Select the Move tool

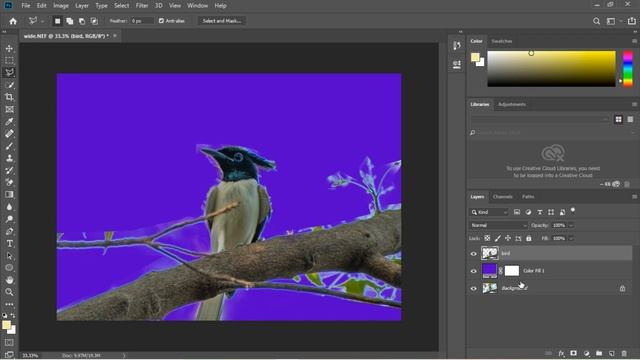pyautogui.click(x=9, y=49)
